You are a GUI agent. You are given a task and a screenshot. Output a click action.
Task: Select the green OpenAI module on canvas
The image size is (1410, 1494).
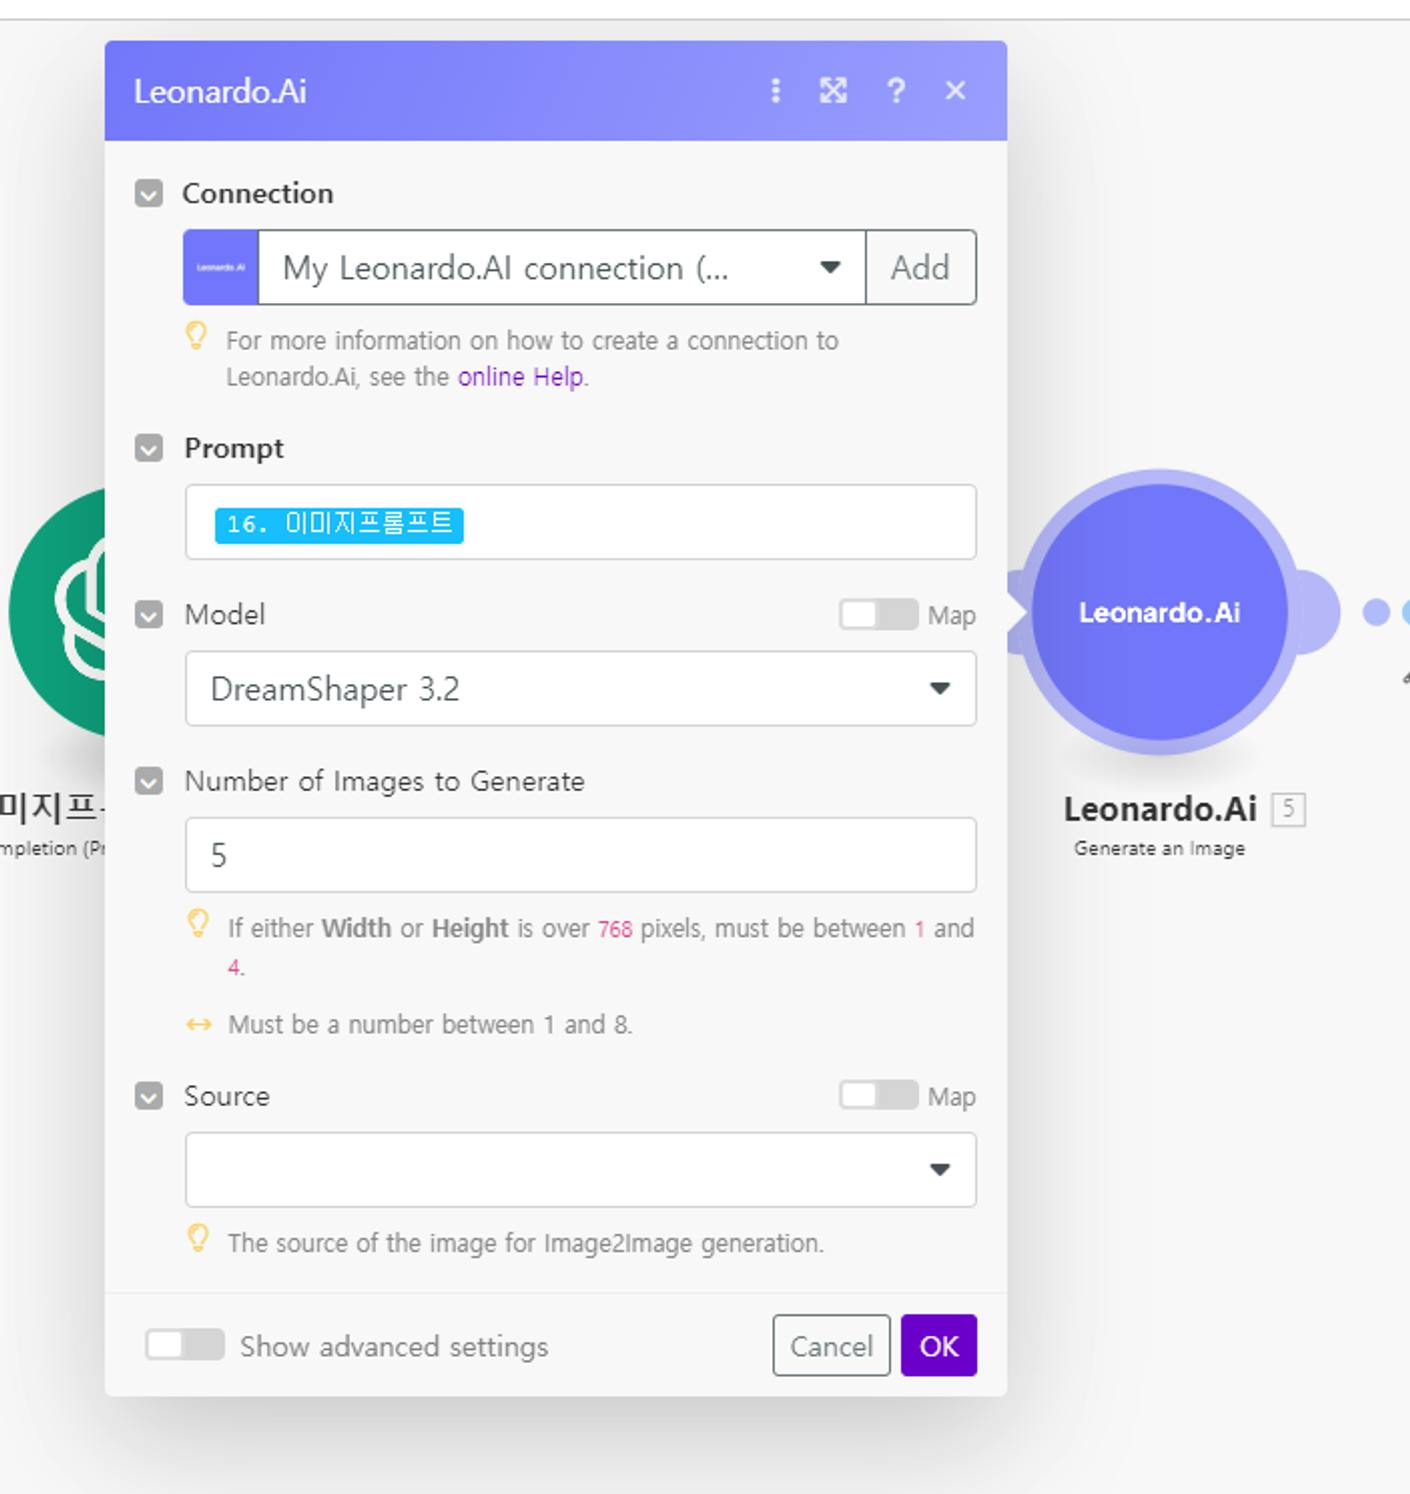coord(57,612)
